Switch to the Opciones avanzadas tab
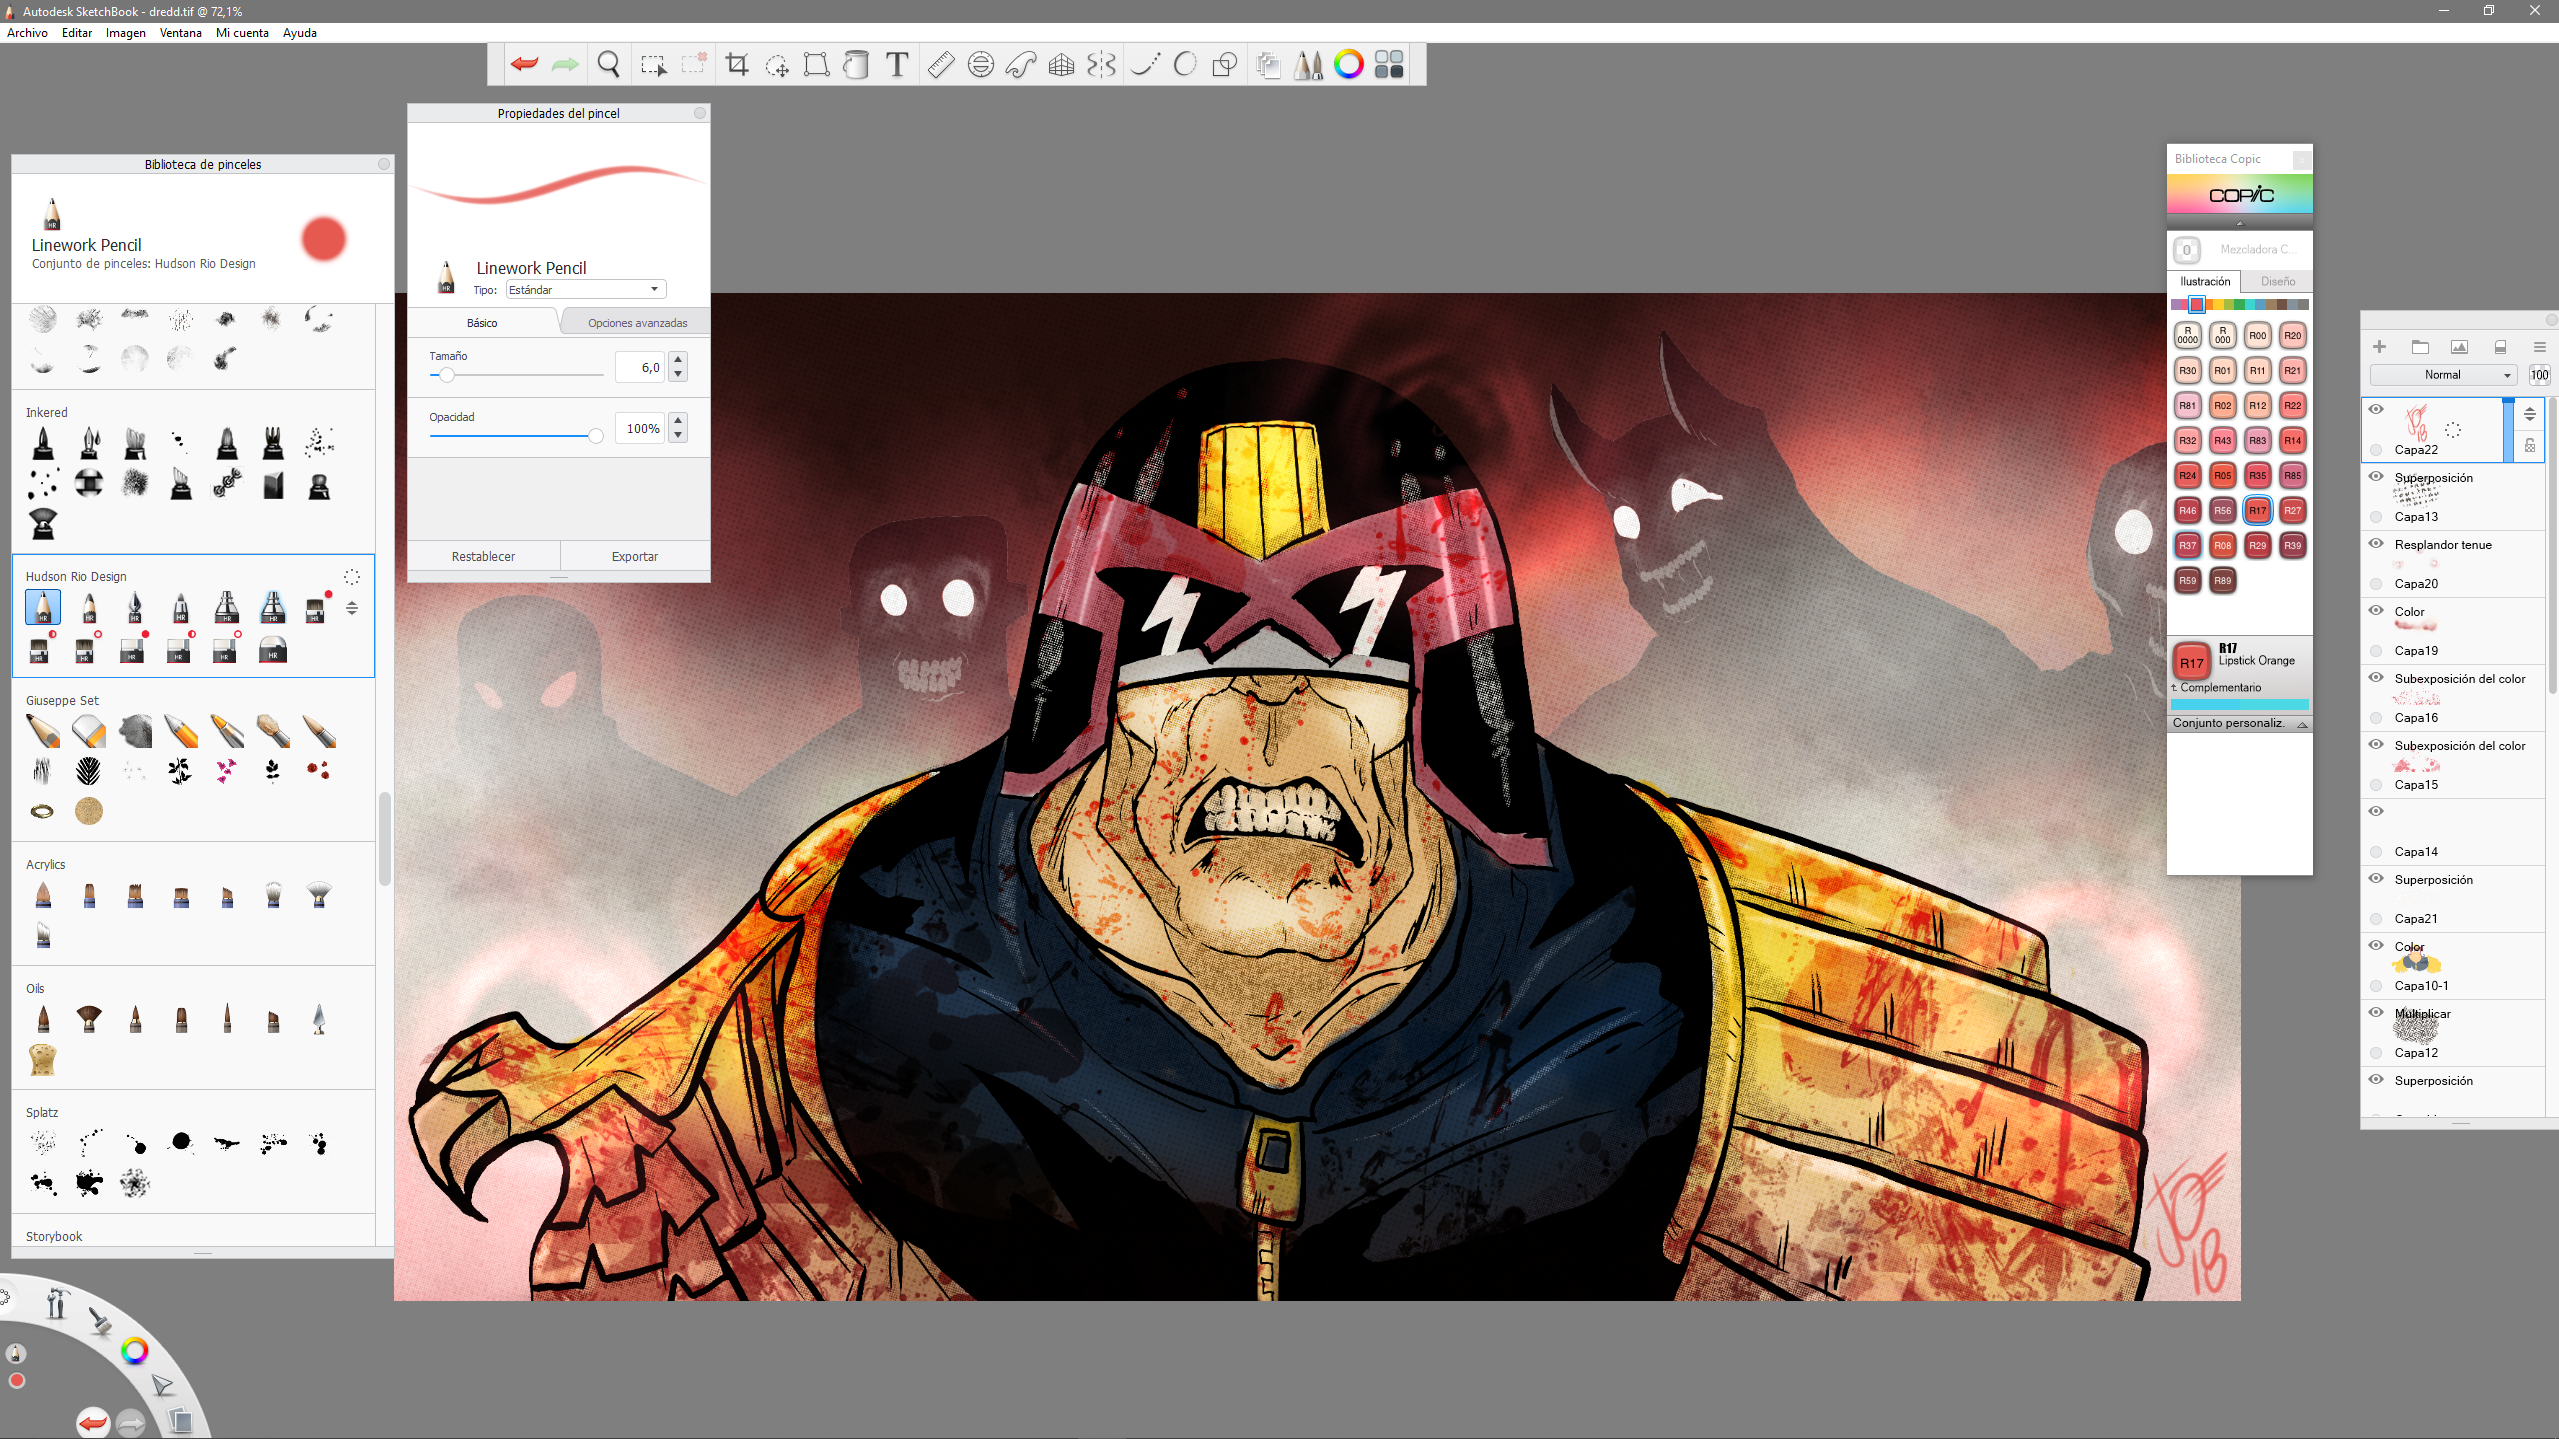Image resolution: width=2559 pixels, height=1439 pixels. pos(637,323)
